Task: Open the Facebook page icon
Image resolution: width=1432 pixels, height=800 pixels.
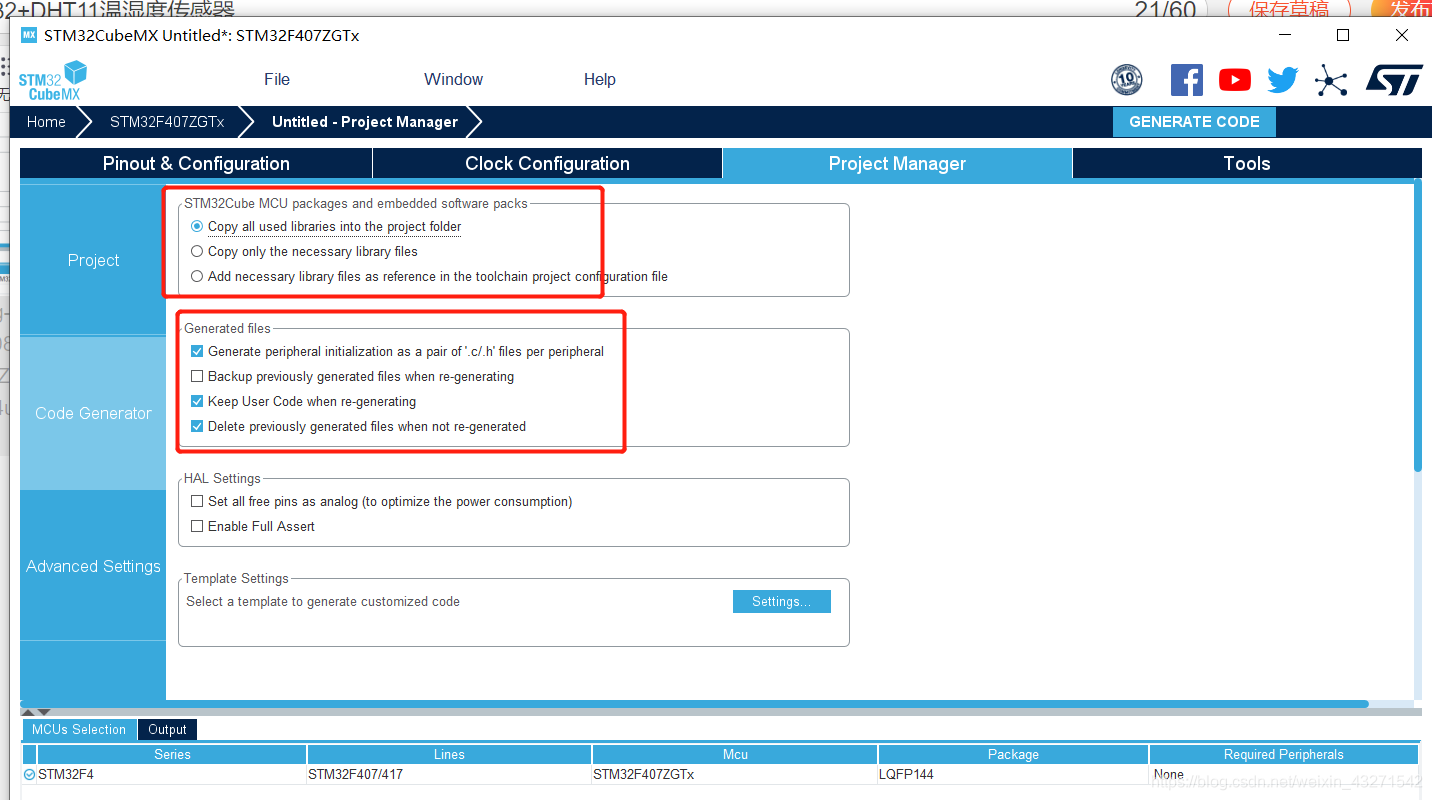Action: tap(1187, 80)
